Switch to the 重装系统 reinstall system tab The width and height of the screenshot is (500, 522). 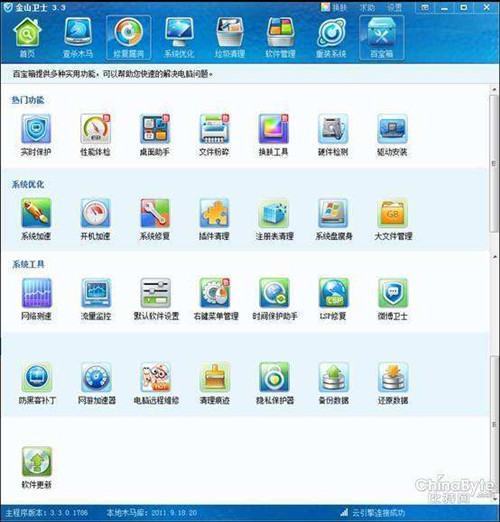[x=331, y=37]
